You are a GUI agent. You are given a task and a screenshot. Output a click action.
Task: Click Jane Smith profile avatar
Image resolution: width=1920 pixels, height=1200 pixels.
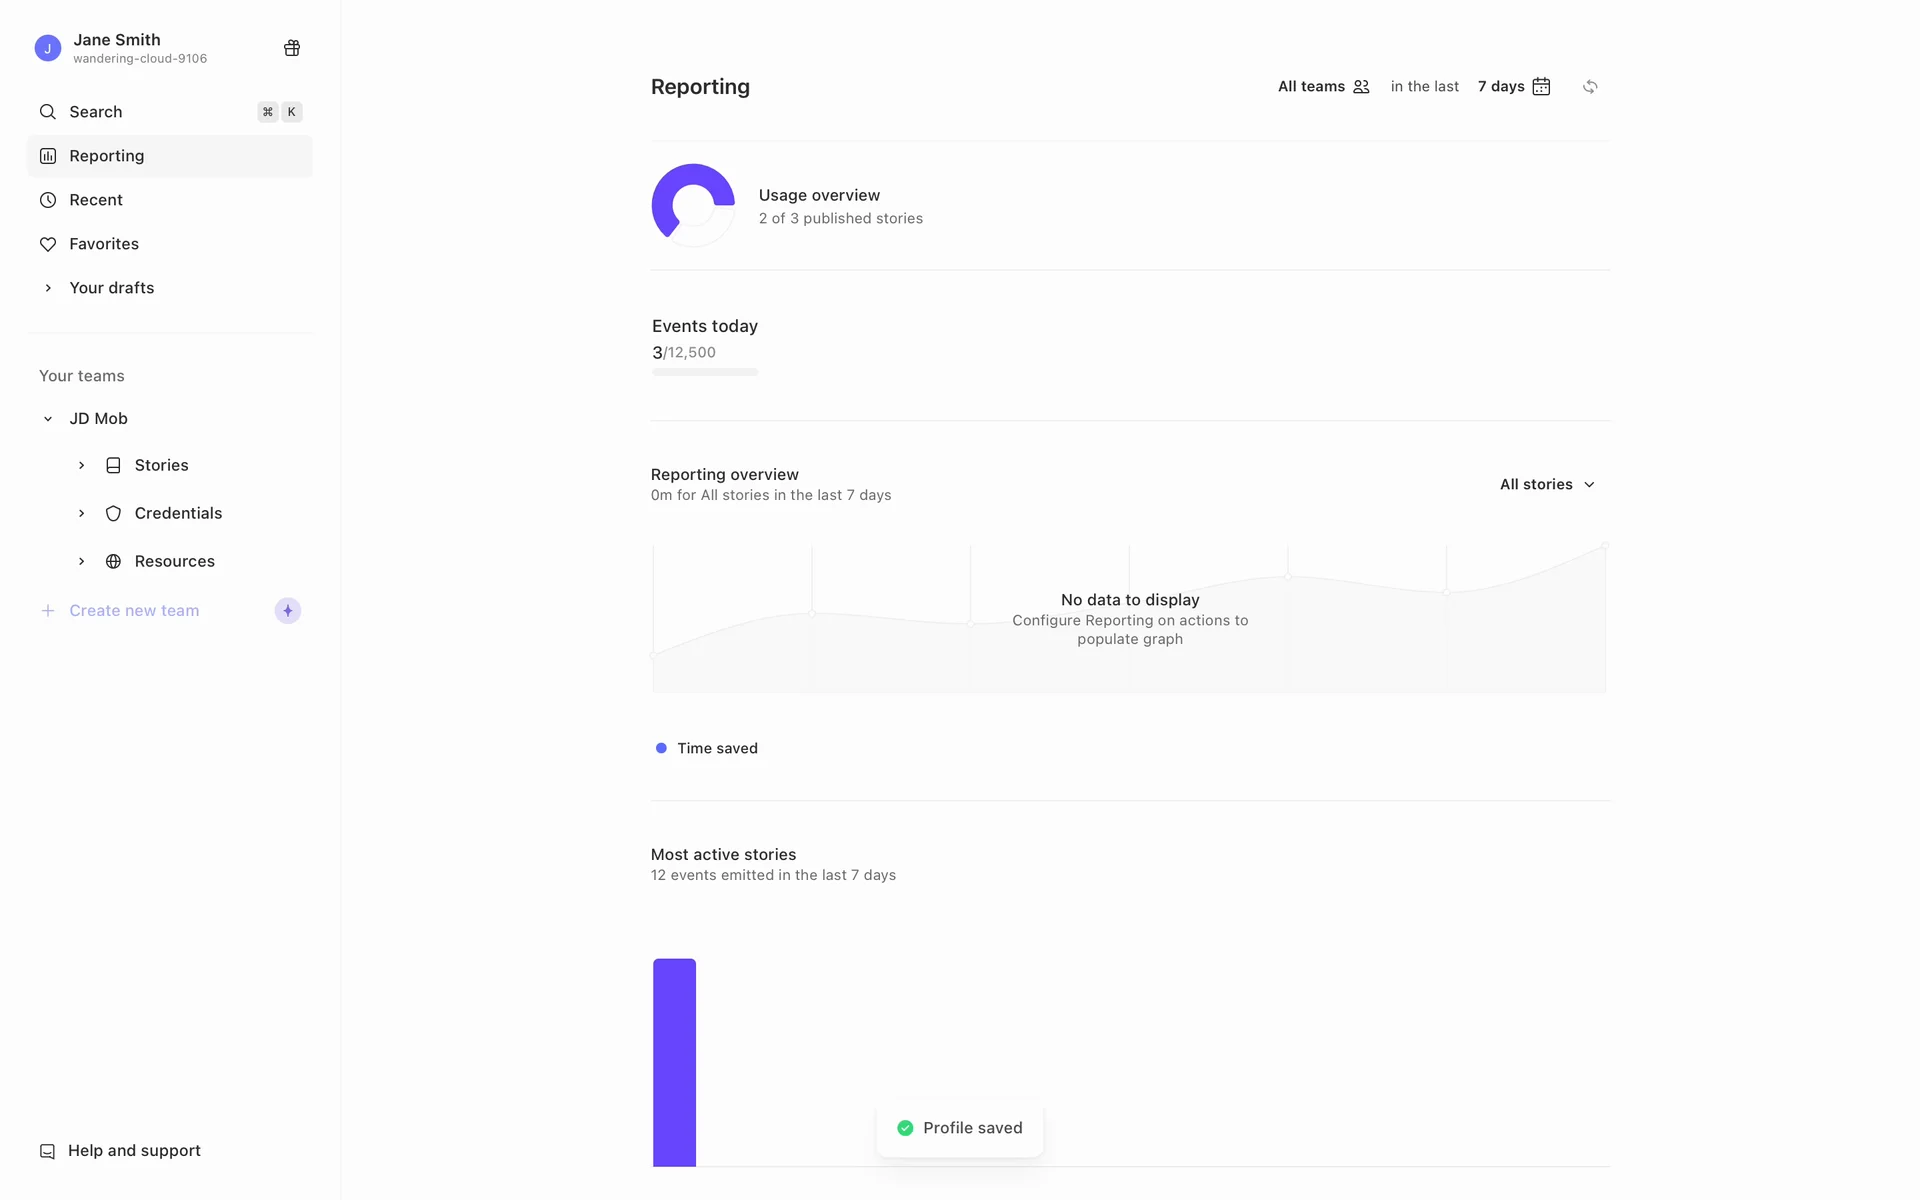click(x=48, y=48)
